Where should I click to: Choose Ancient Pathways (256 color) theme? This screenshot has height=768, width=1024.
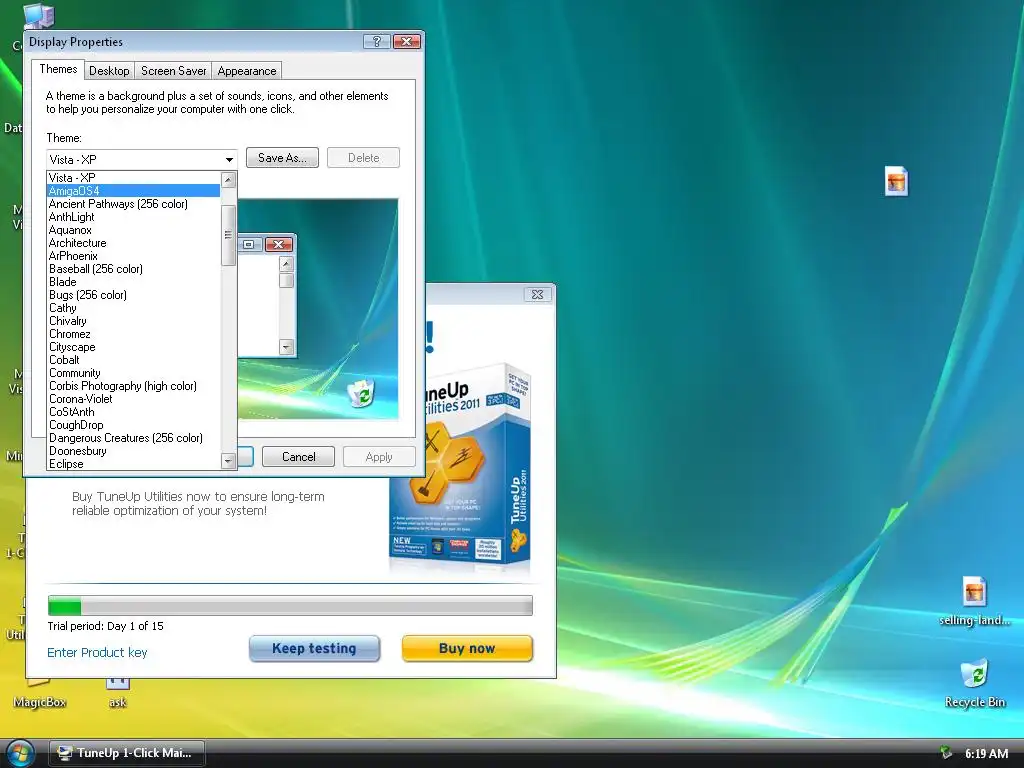tap(134, 204)
